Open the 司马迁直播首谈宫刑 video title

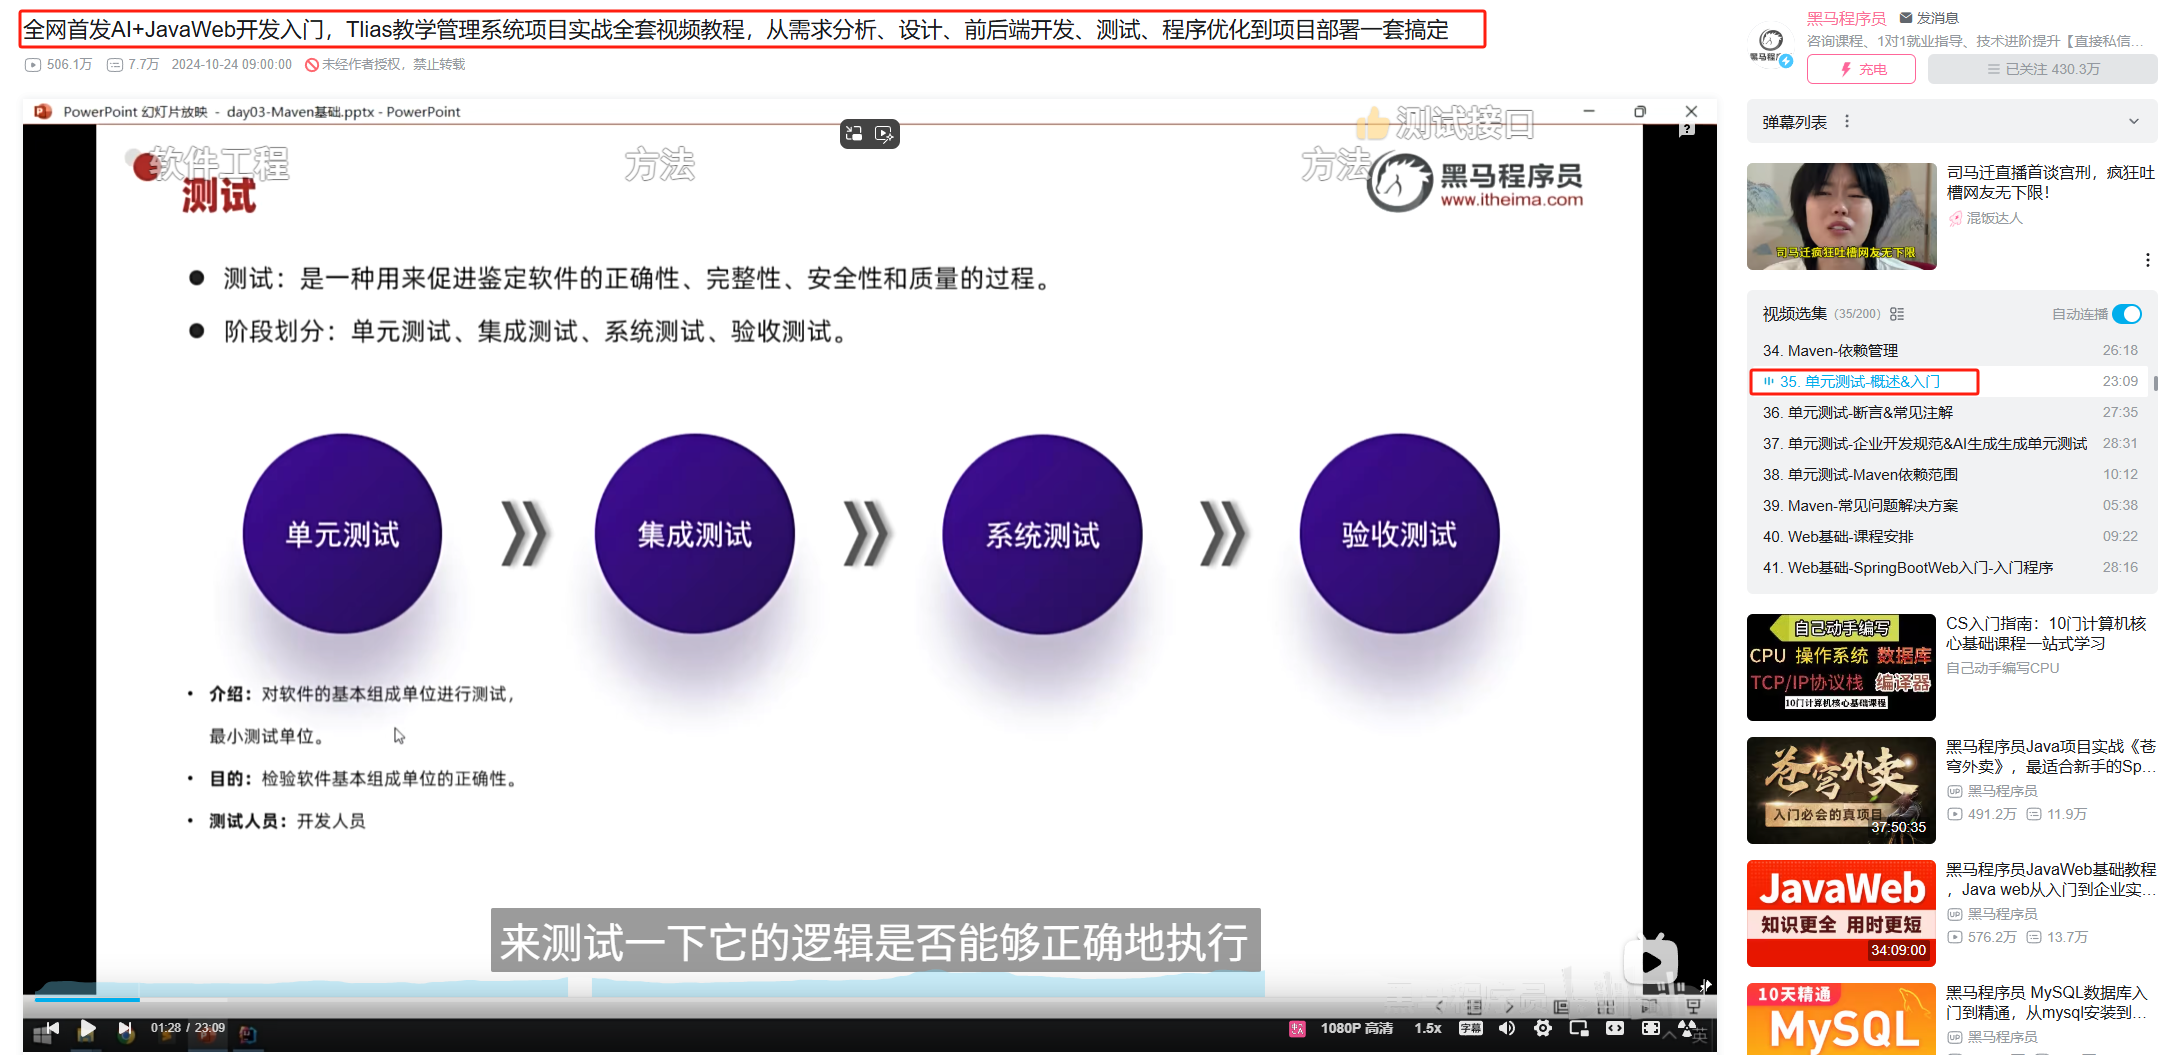click(x=2050, y=182)
